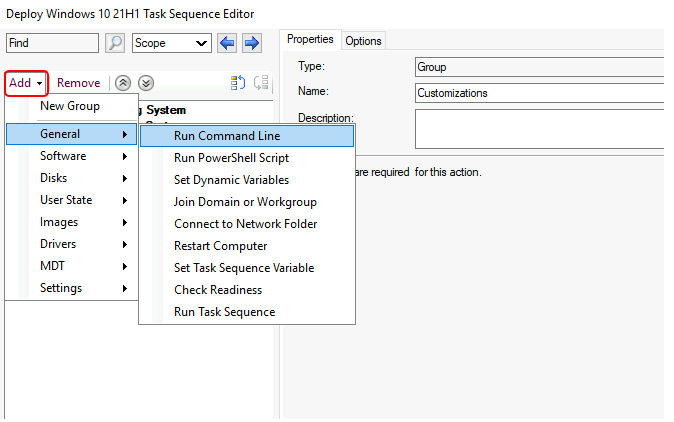Click the Name field containing Customizations
Viewport: 674px width, 422px height.
tap(539, 93)
